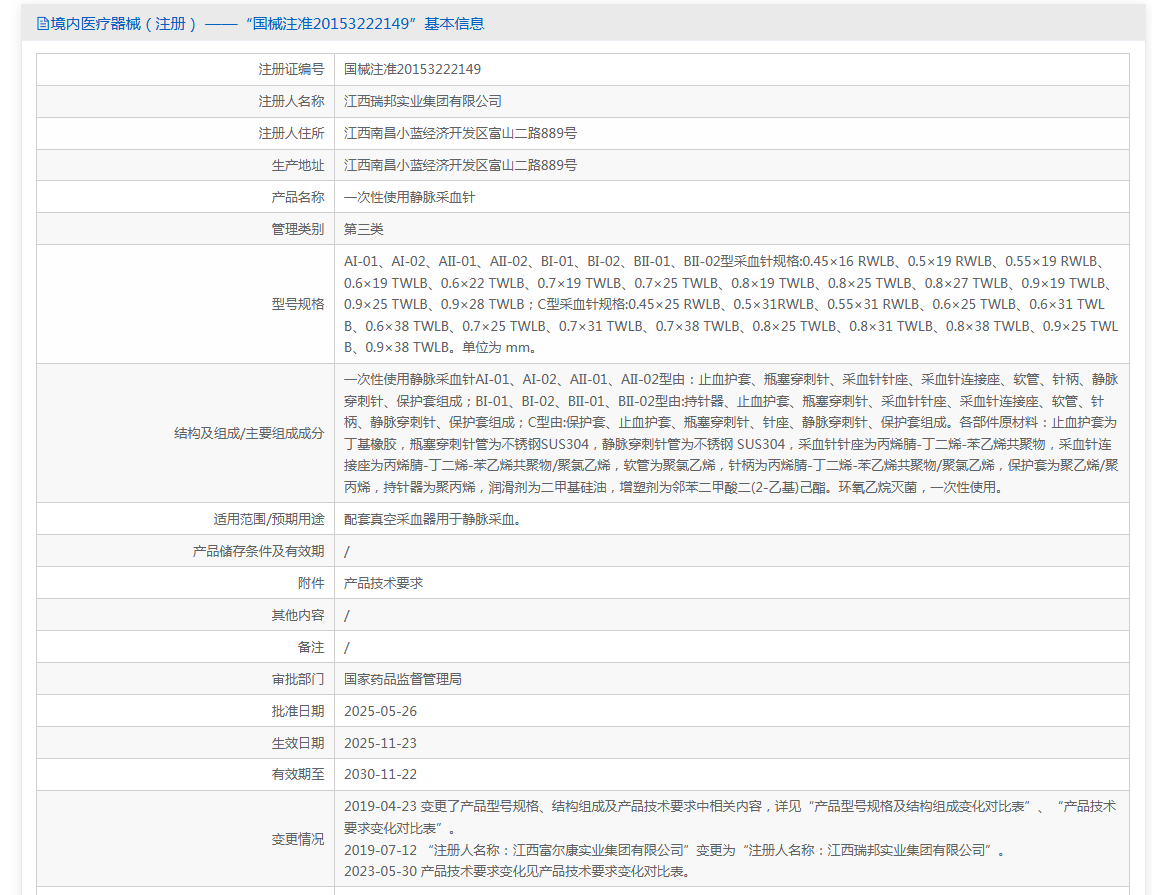Click the composition paragraph starting 一次性使用静脉采血针AI-01
Screen dimensions: 1152x895
coord(731,434)
